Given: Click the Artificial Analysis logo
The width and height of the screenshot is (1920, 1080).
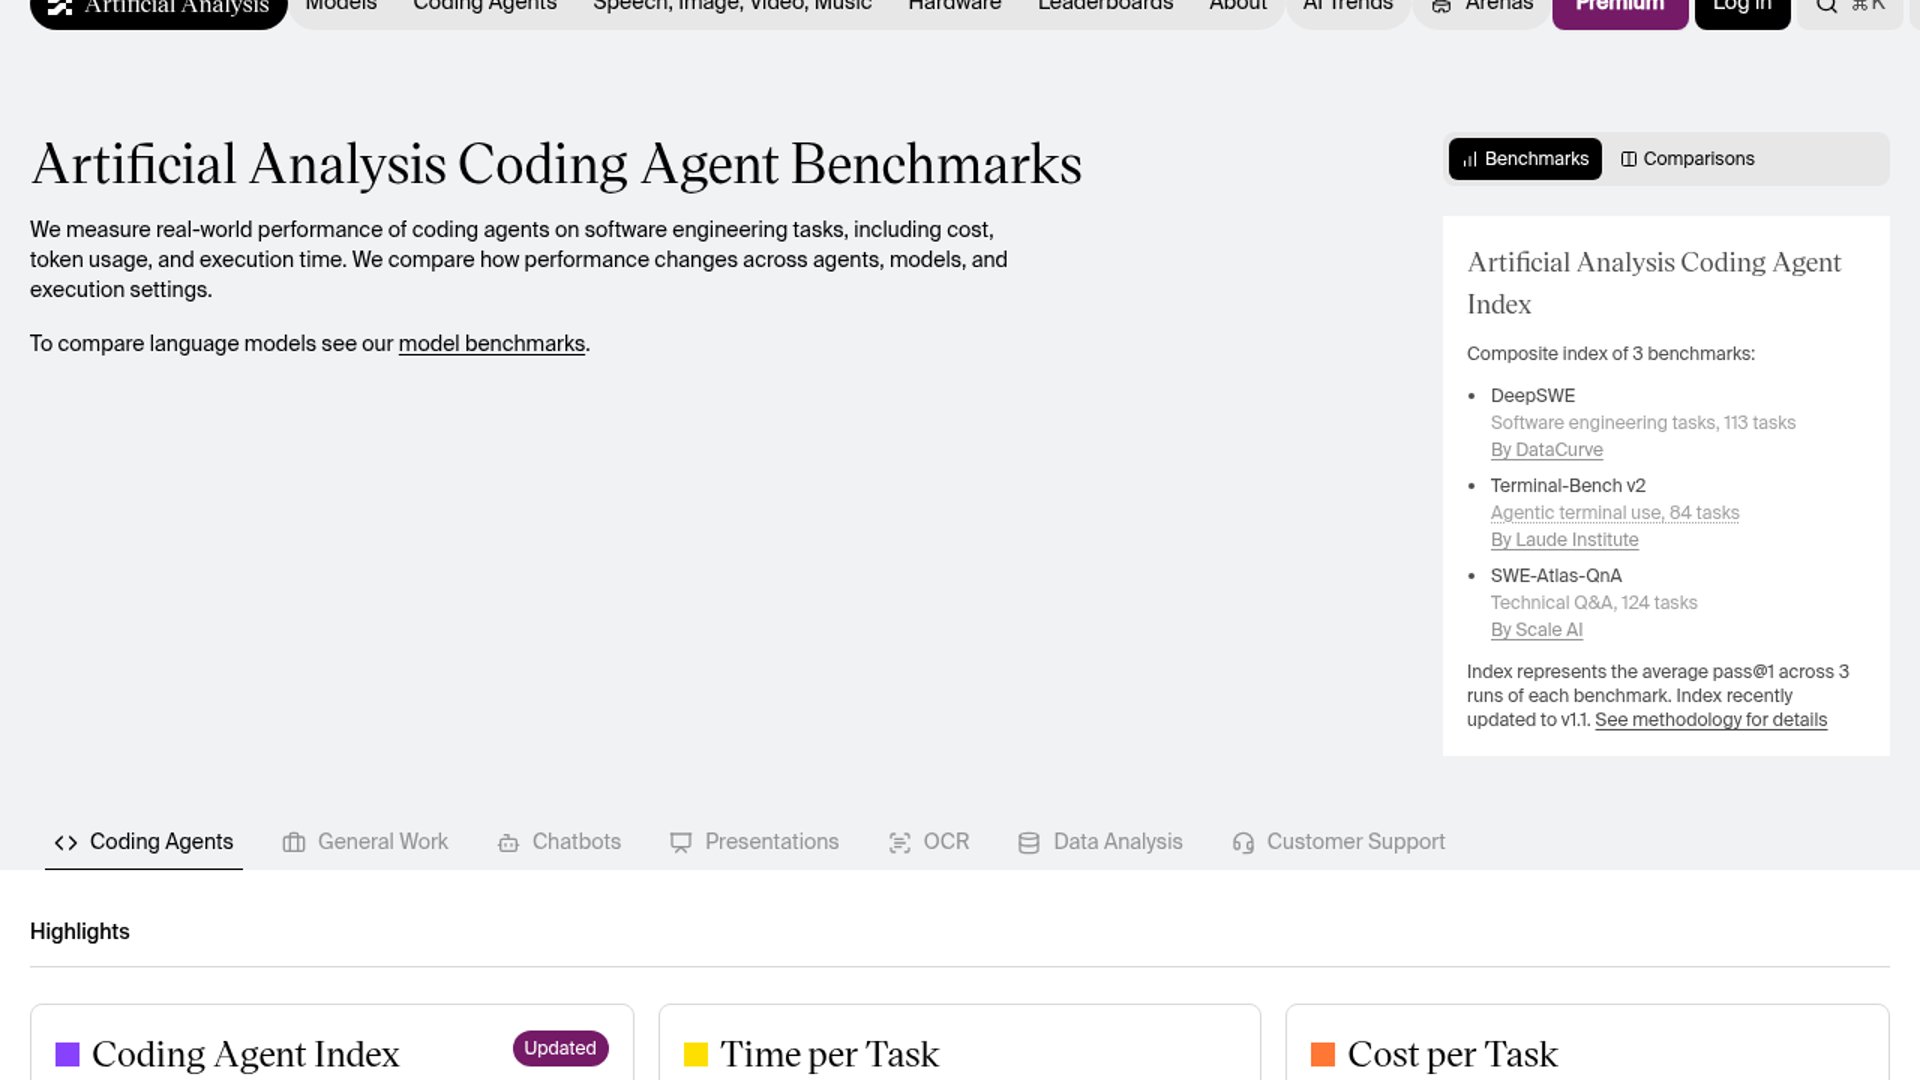Looking at the screenshot, I should (159, 8).
